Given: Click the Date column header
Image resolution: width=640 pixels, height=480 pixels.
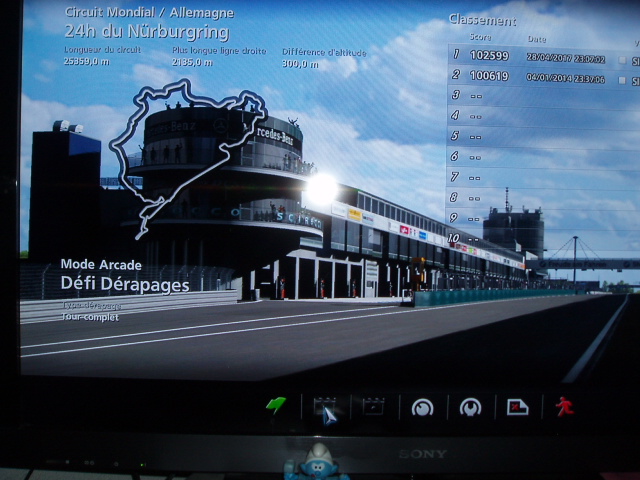Looking at the screenshot, I should coord(537,38).
